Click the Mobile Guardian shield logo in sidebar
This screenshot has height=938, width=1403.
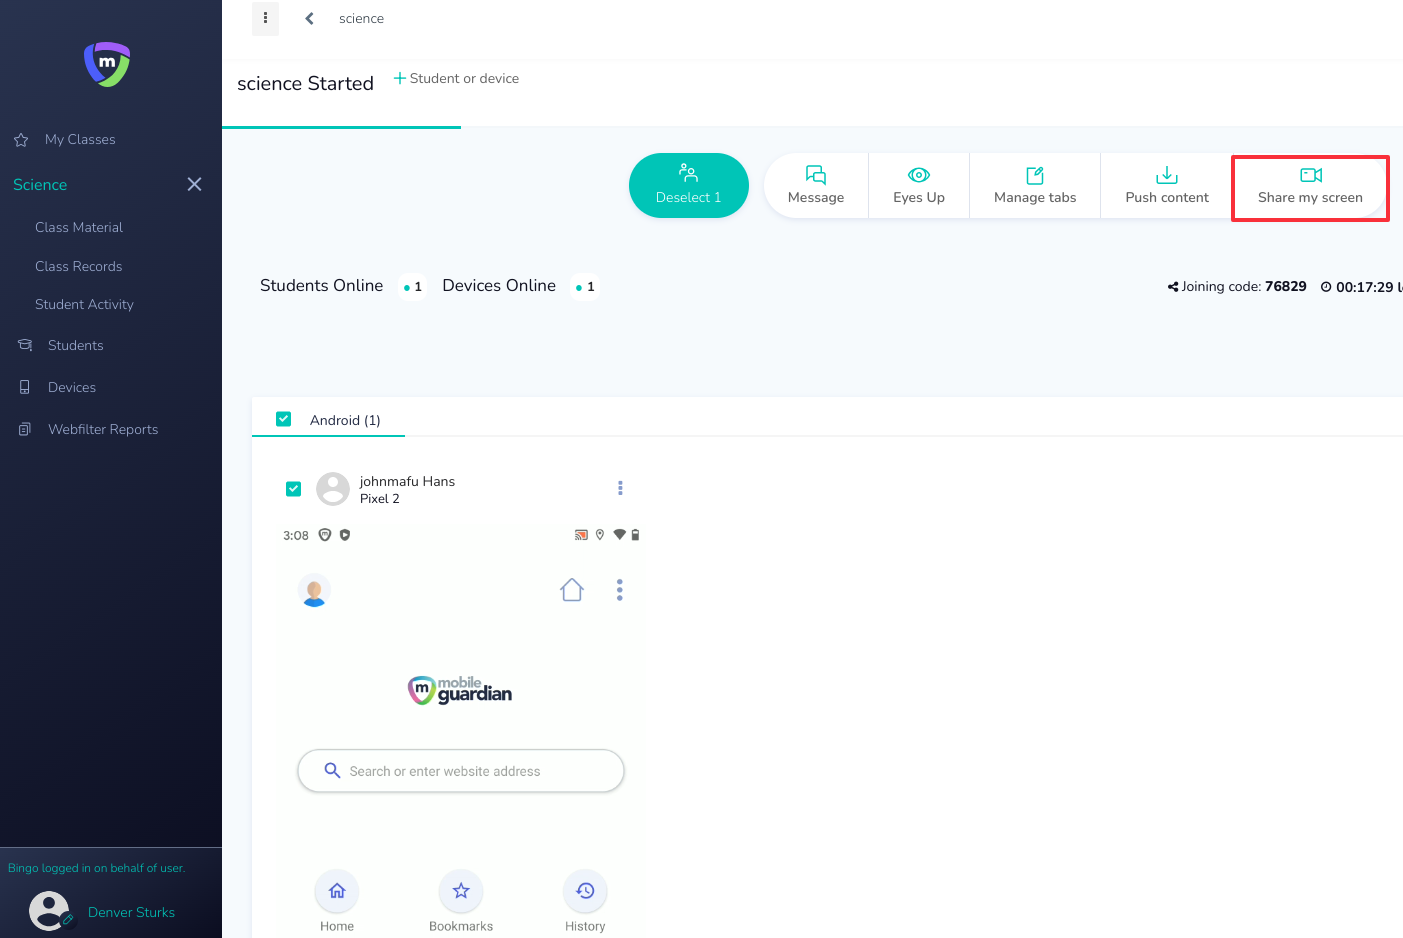pos(107,64)
